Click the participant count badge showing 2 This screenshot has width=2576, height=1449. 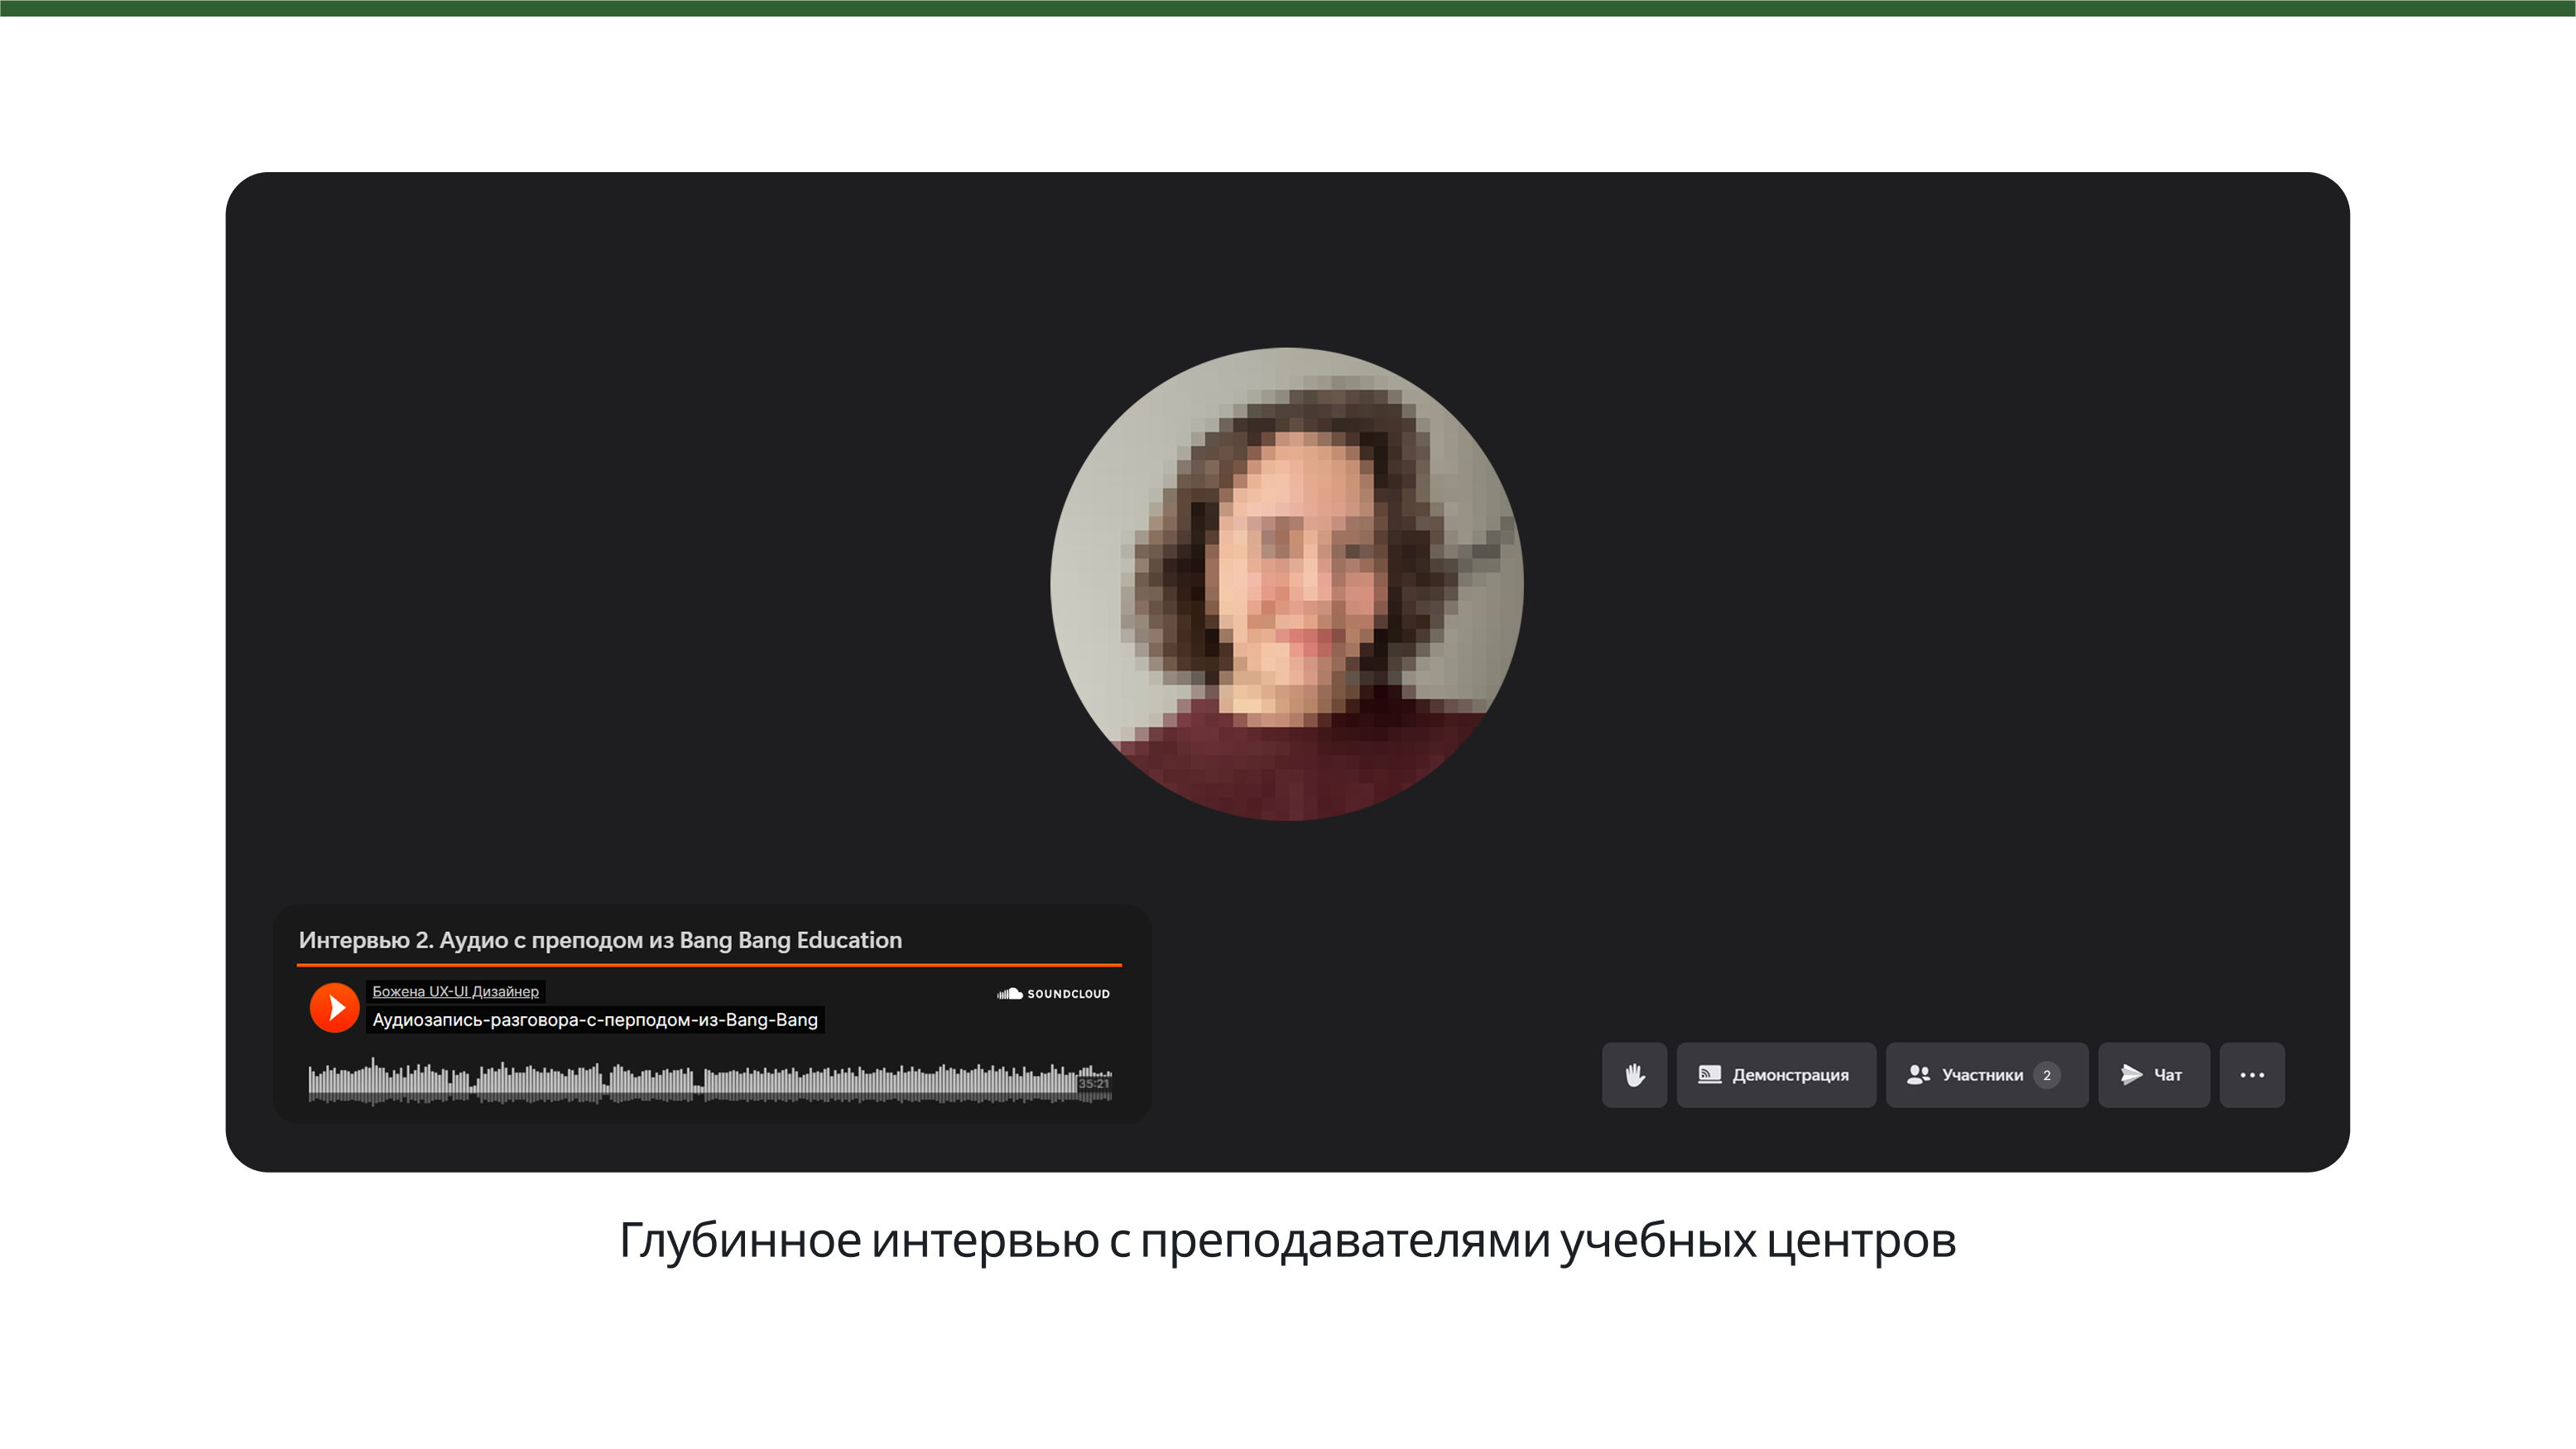pyautogui.click(x=2046, y=1075)
